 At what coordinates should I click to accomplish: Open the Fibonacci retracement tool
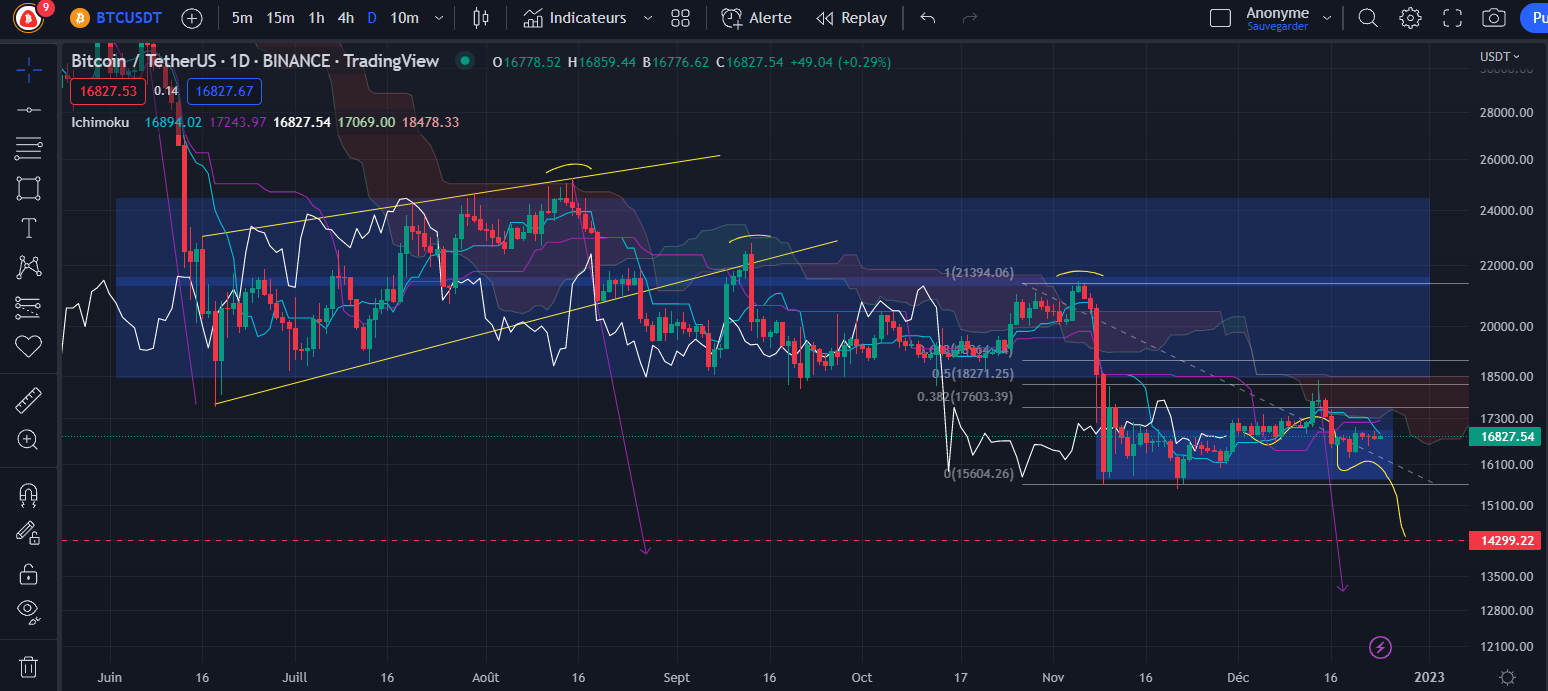click(x=28, y=148)
